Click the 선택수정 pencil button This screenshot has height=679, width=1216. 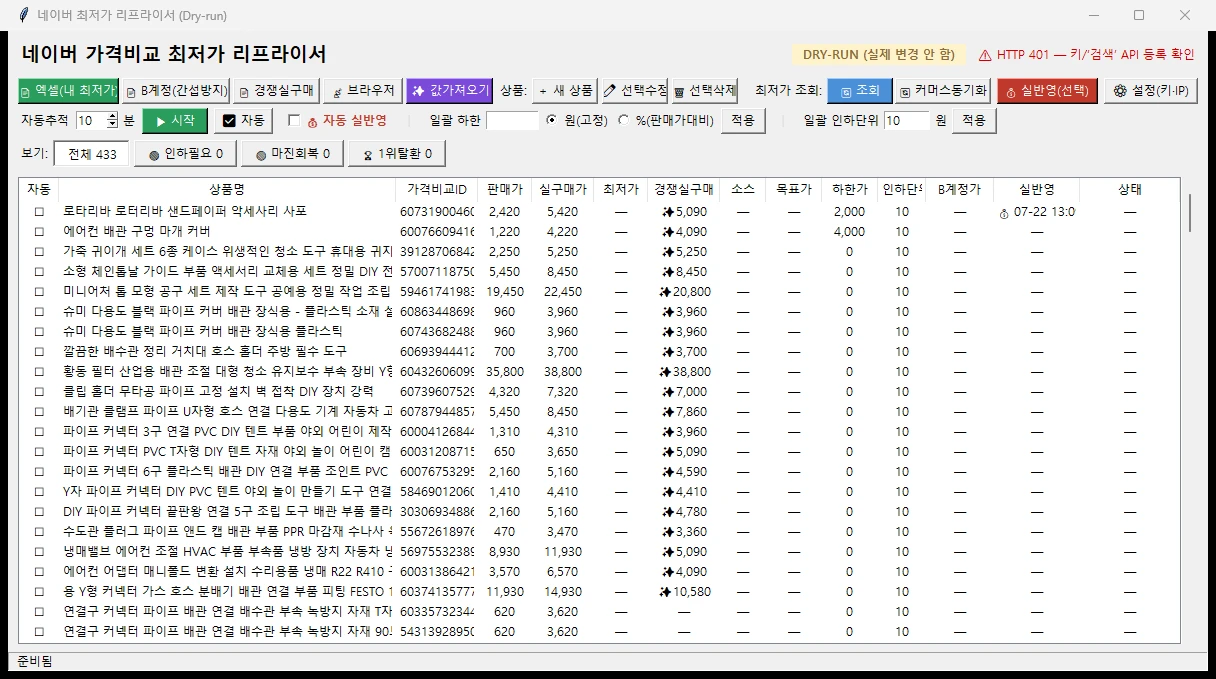coord(634,90)
